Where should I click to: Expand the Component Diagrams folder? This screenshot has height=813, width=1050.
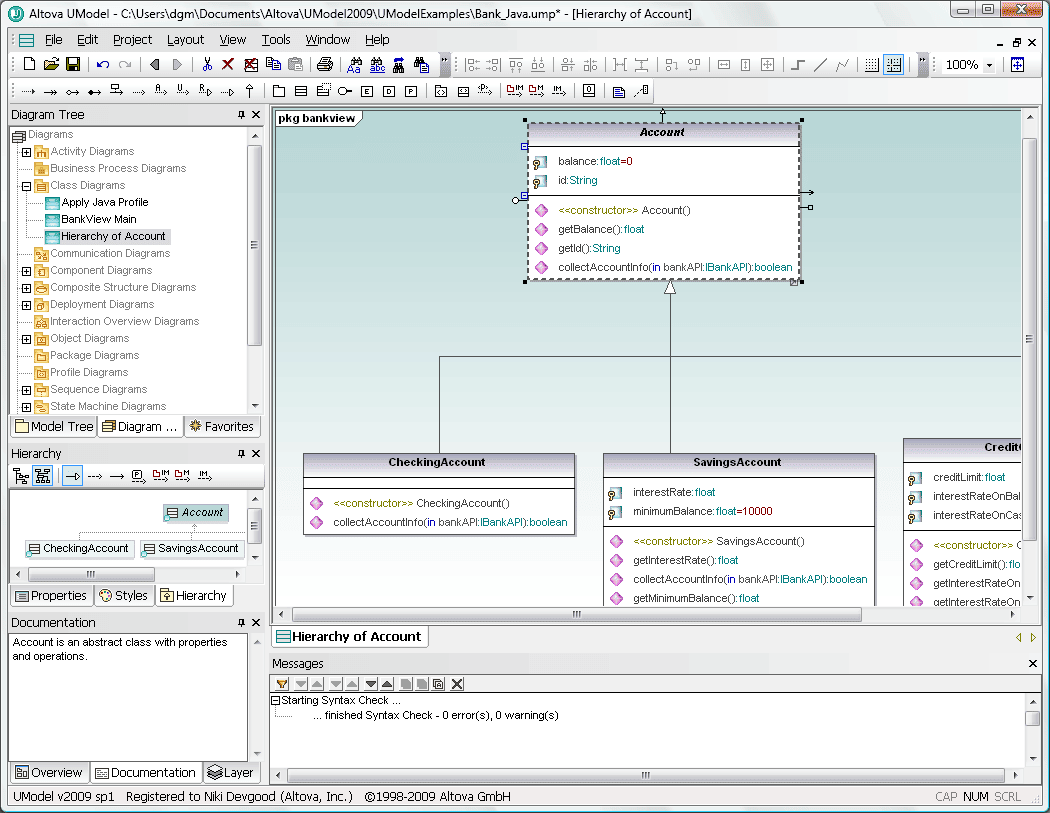(26, 271)
